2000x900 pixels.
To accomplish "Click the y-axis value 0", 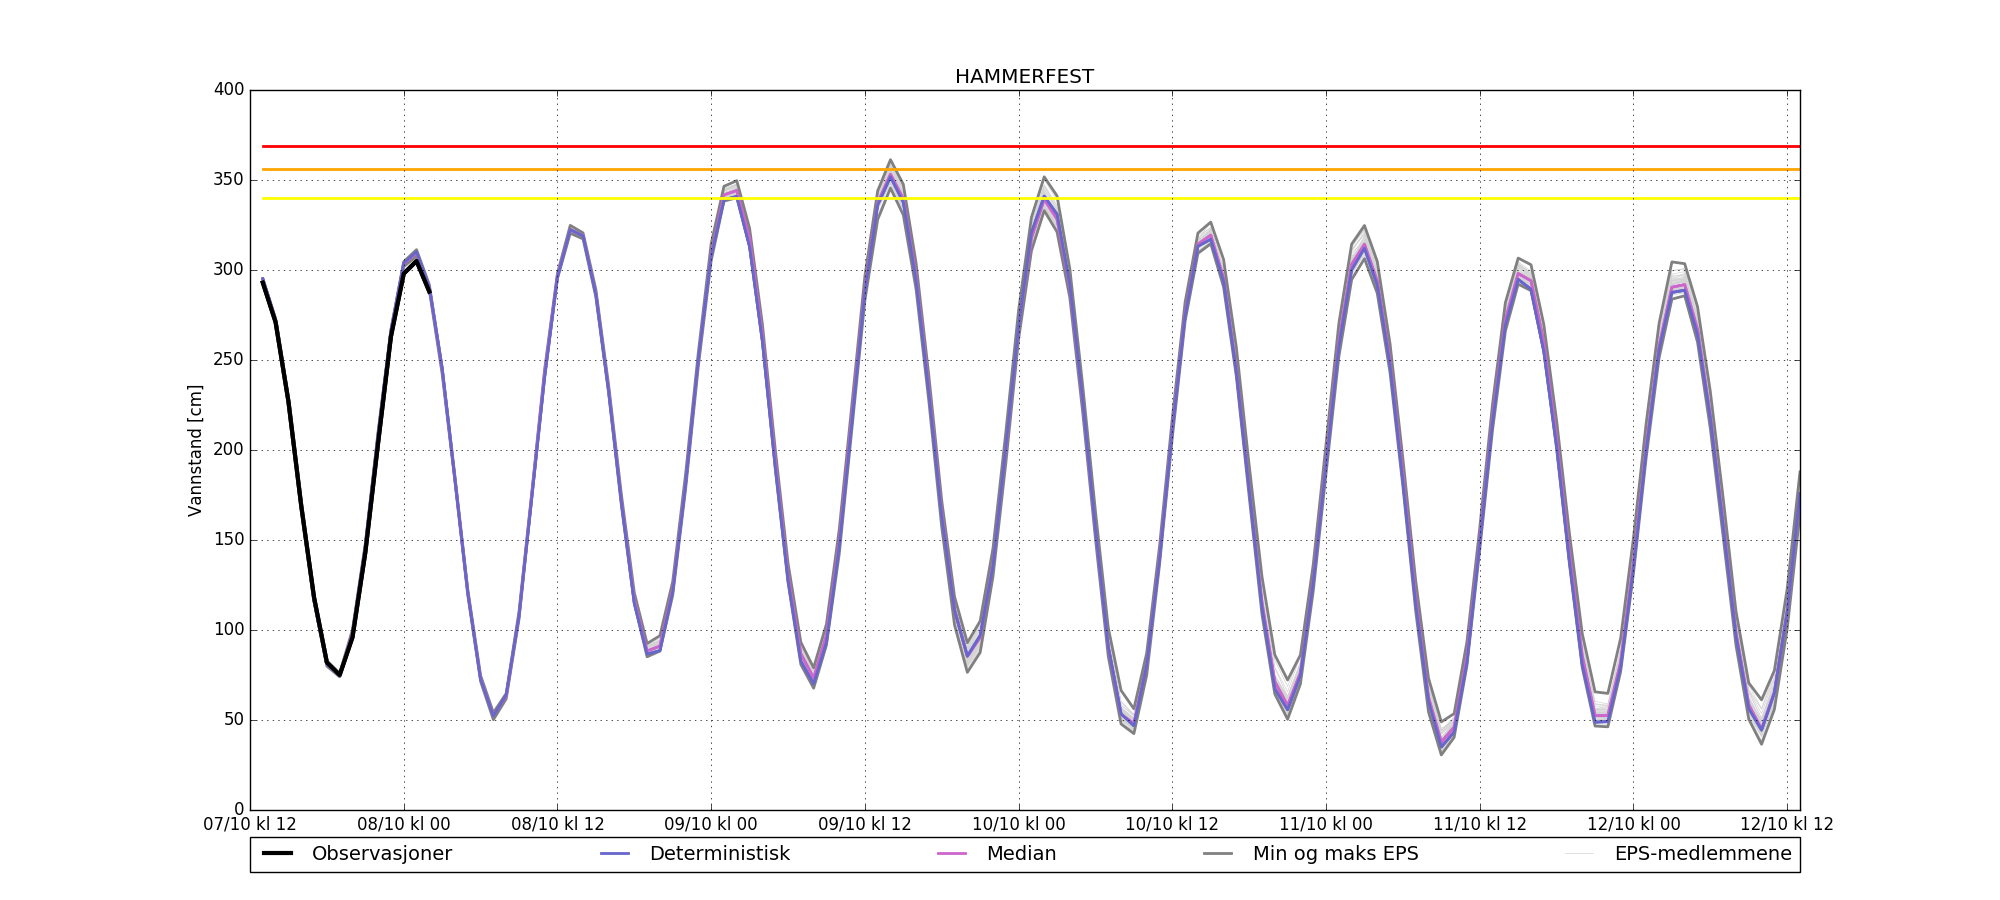I will click(x=239, y=810).
